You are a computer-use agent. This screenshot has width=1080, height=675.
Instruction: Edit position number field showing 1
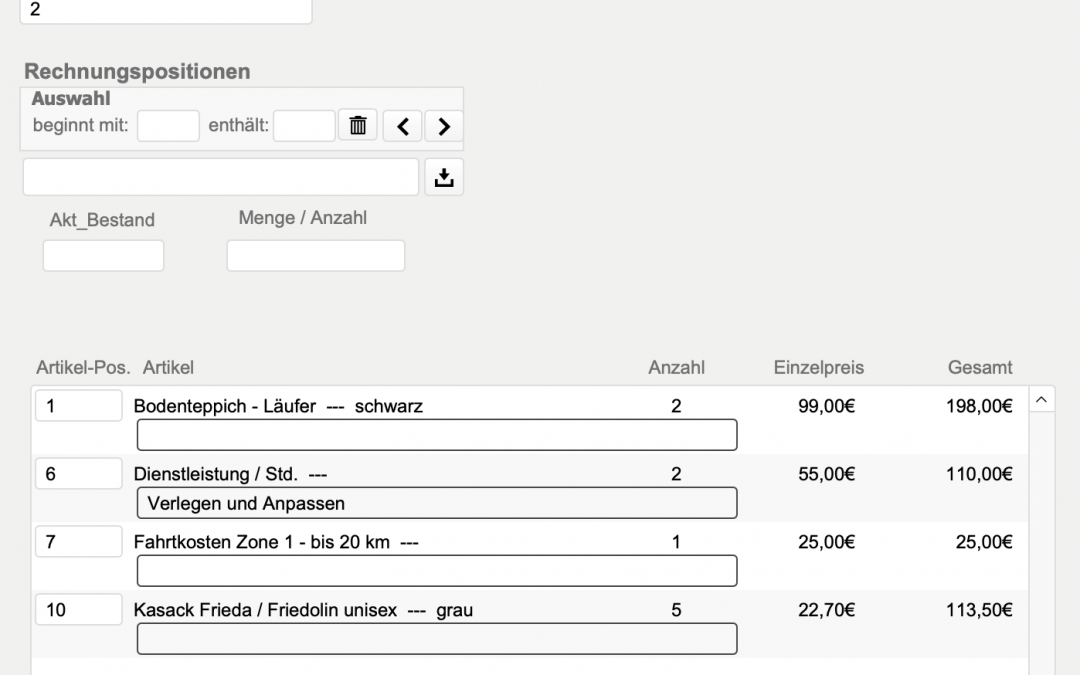(x=78, y=406)
